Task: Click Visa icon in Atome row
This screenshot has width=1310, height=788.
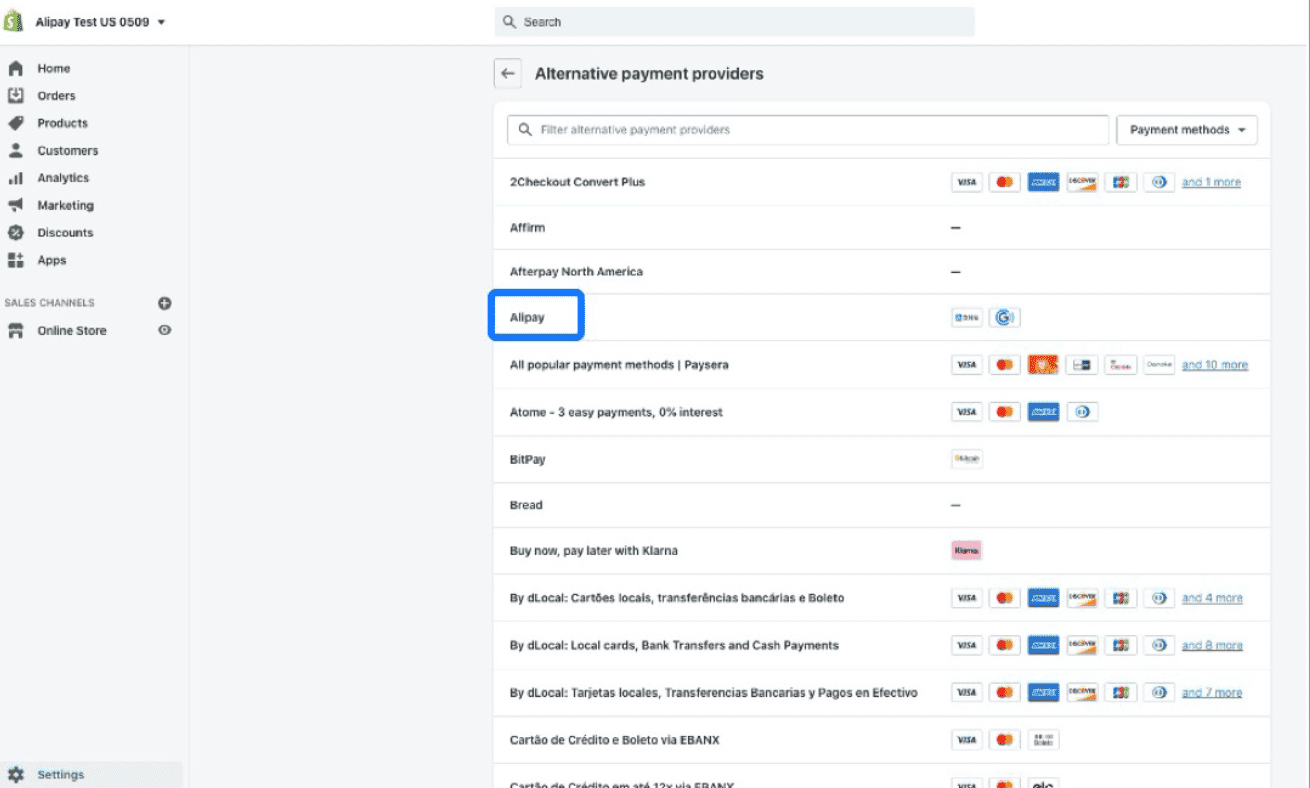Action: click(x=966, y=412)
